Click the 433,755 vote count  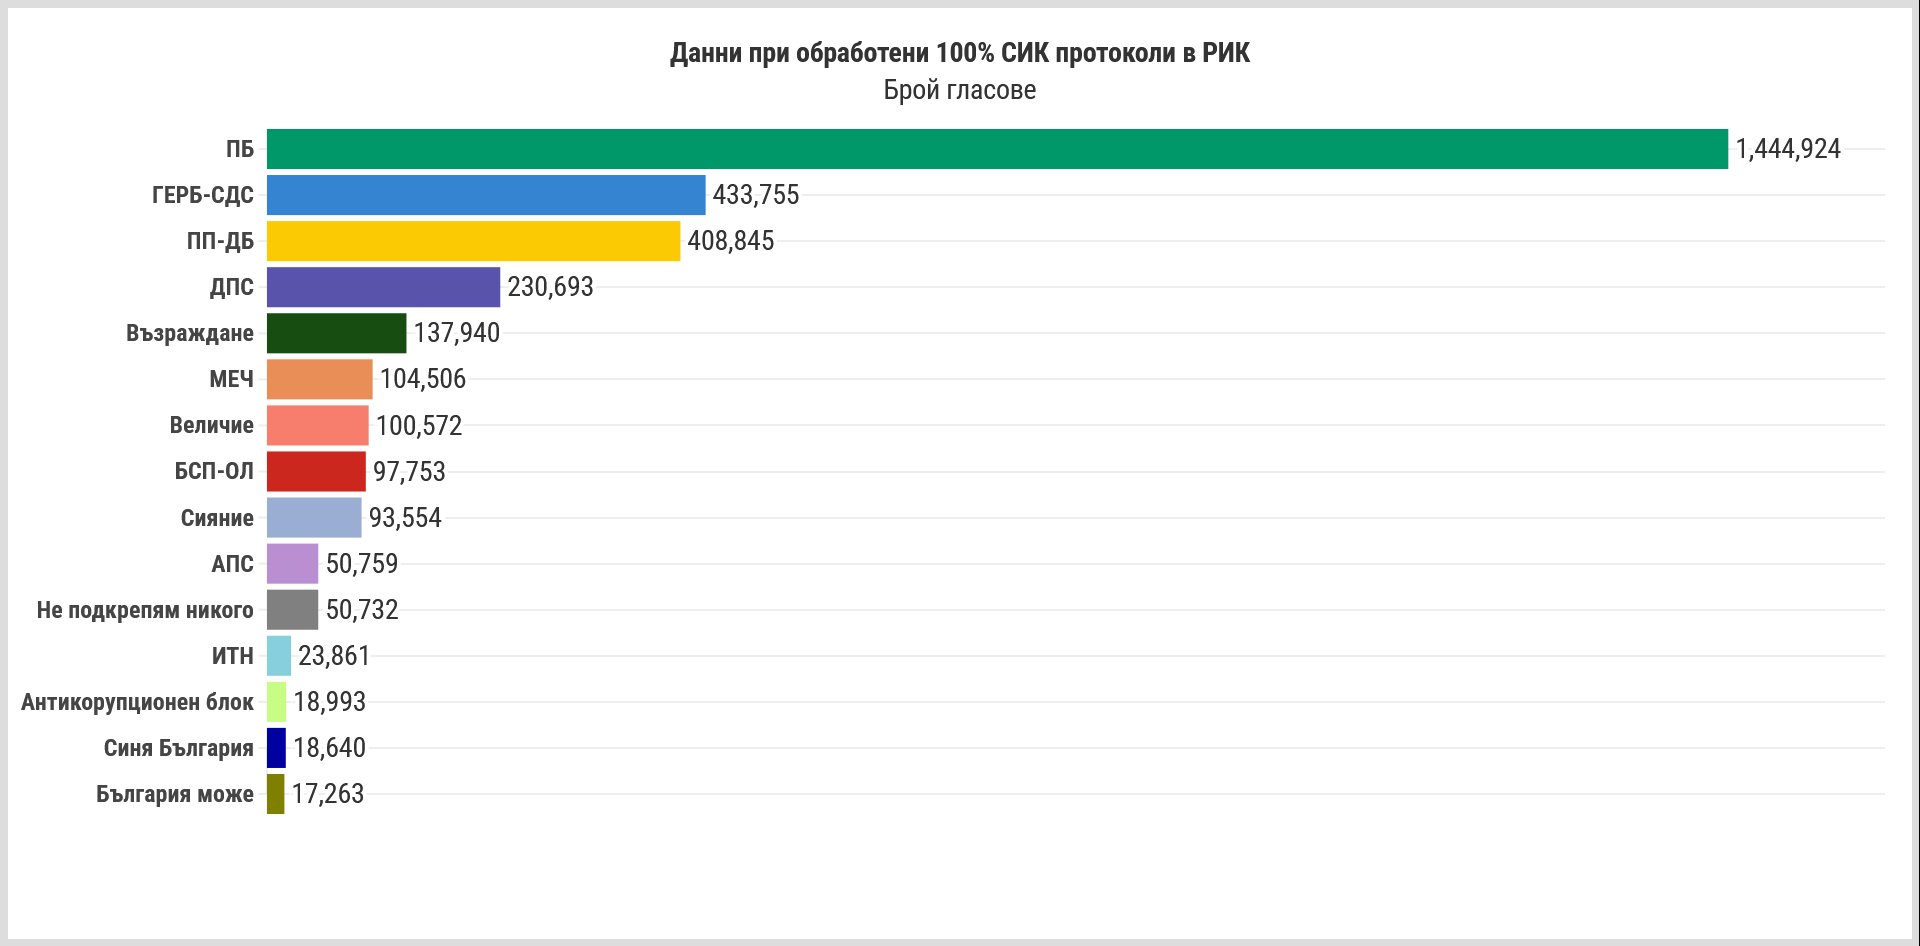(x=756, y=195)
